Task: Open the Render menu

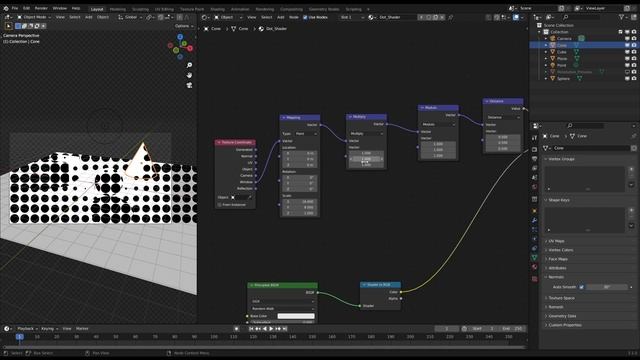Action: pos(41,8)
